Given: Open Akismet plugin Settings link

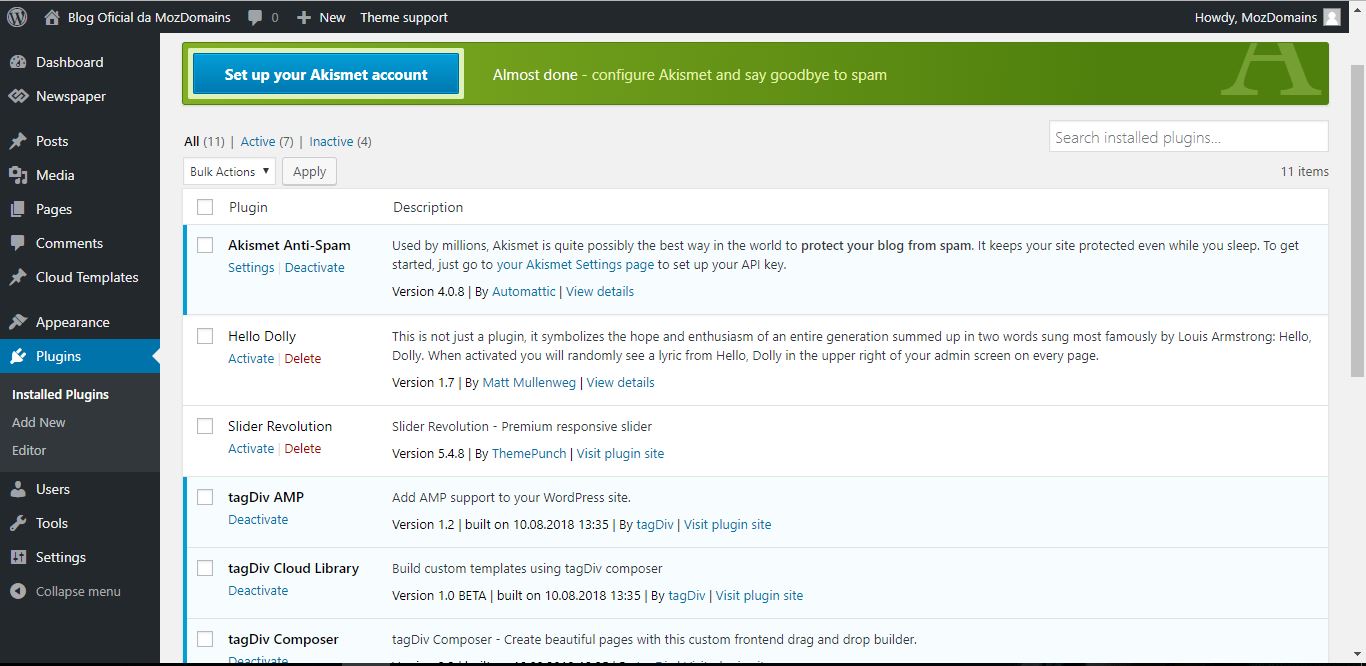Looking at the screenshot, I should point(251,267).
